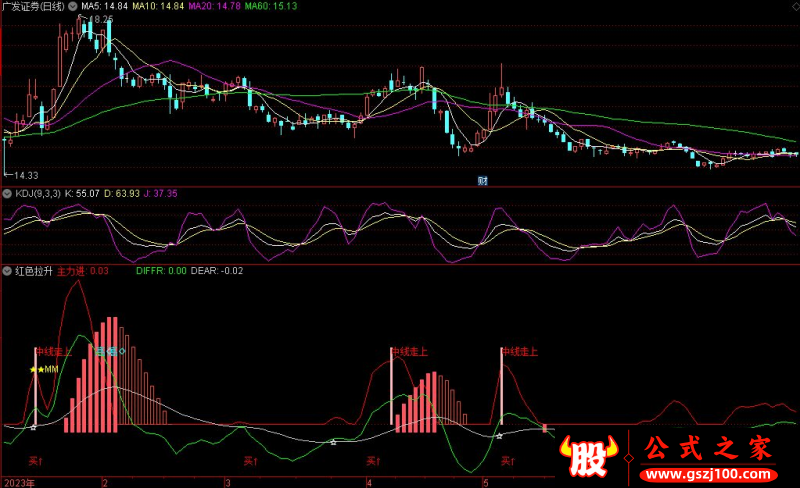Click the 18.26 high price label
The height and width of the screenshot is (488, 800).
(x=101, y=19)
